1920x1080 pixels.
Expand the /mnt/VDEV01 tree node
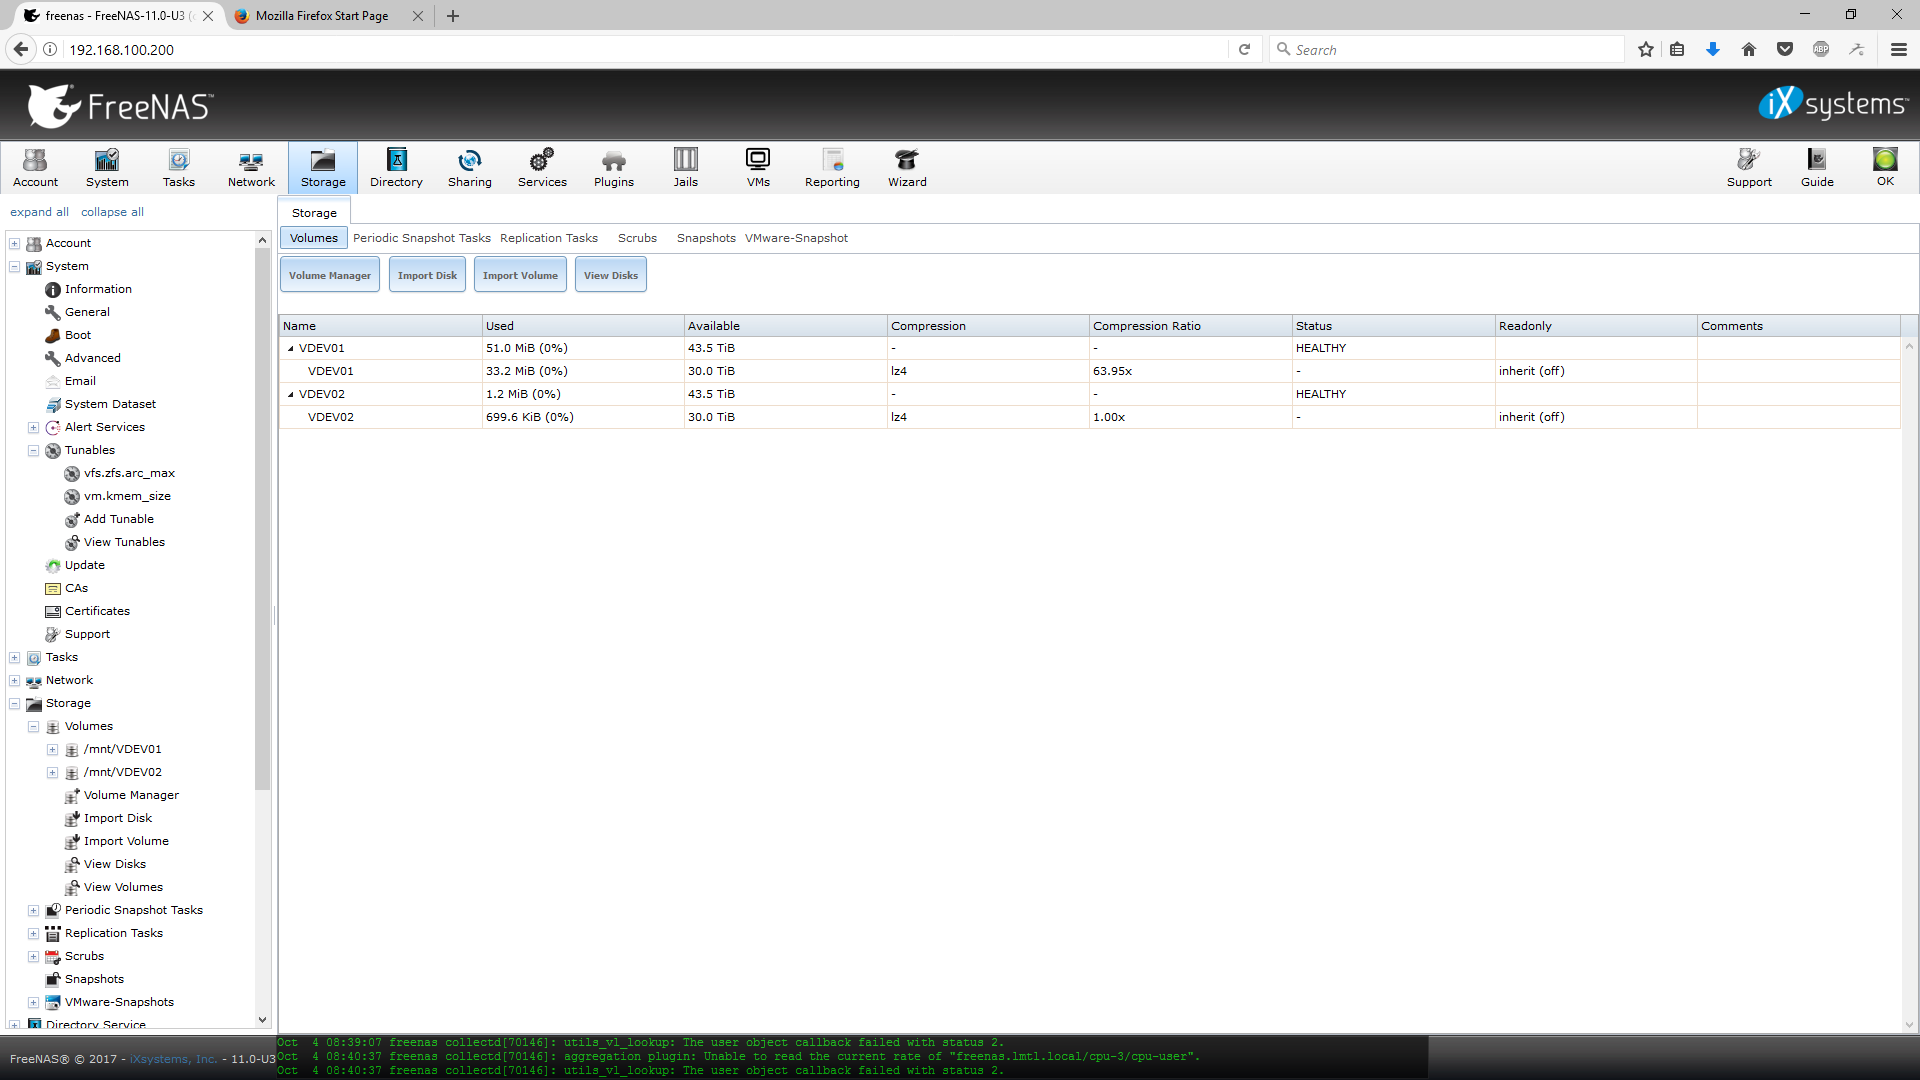(52, 749)
